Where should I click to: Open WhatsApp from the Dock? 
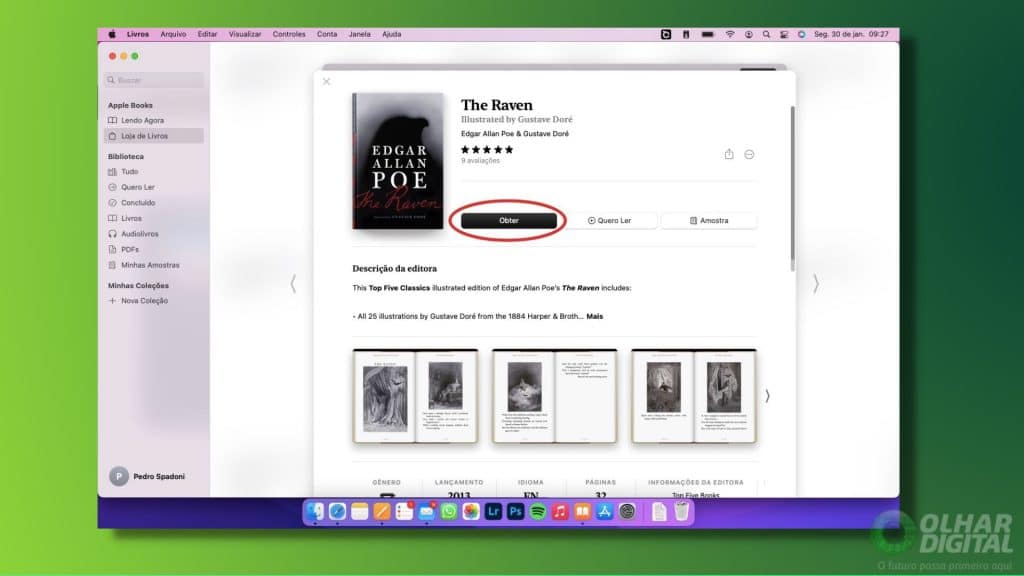point(449,512)
